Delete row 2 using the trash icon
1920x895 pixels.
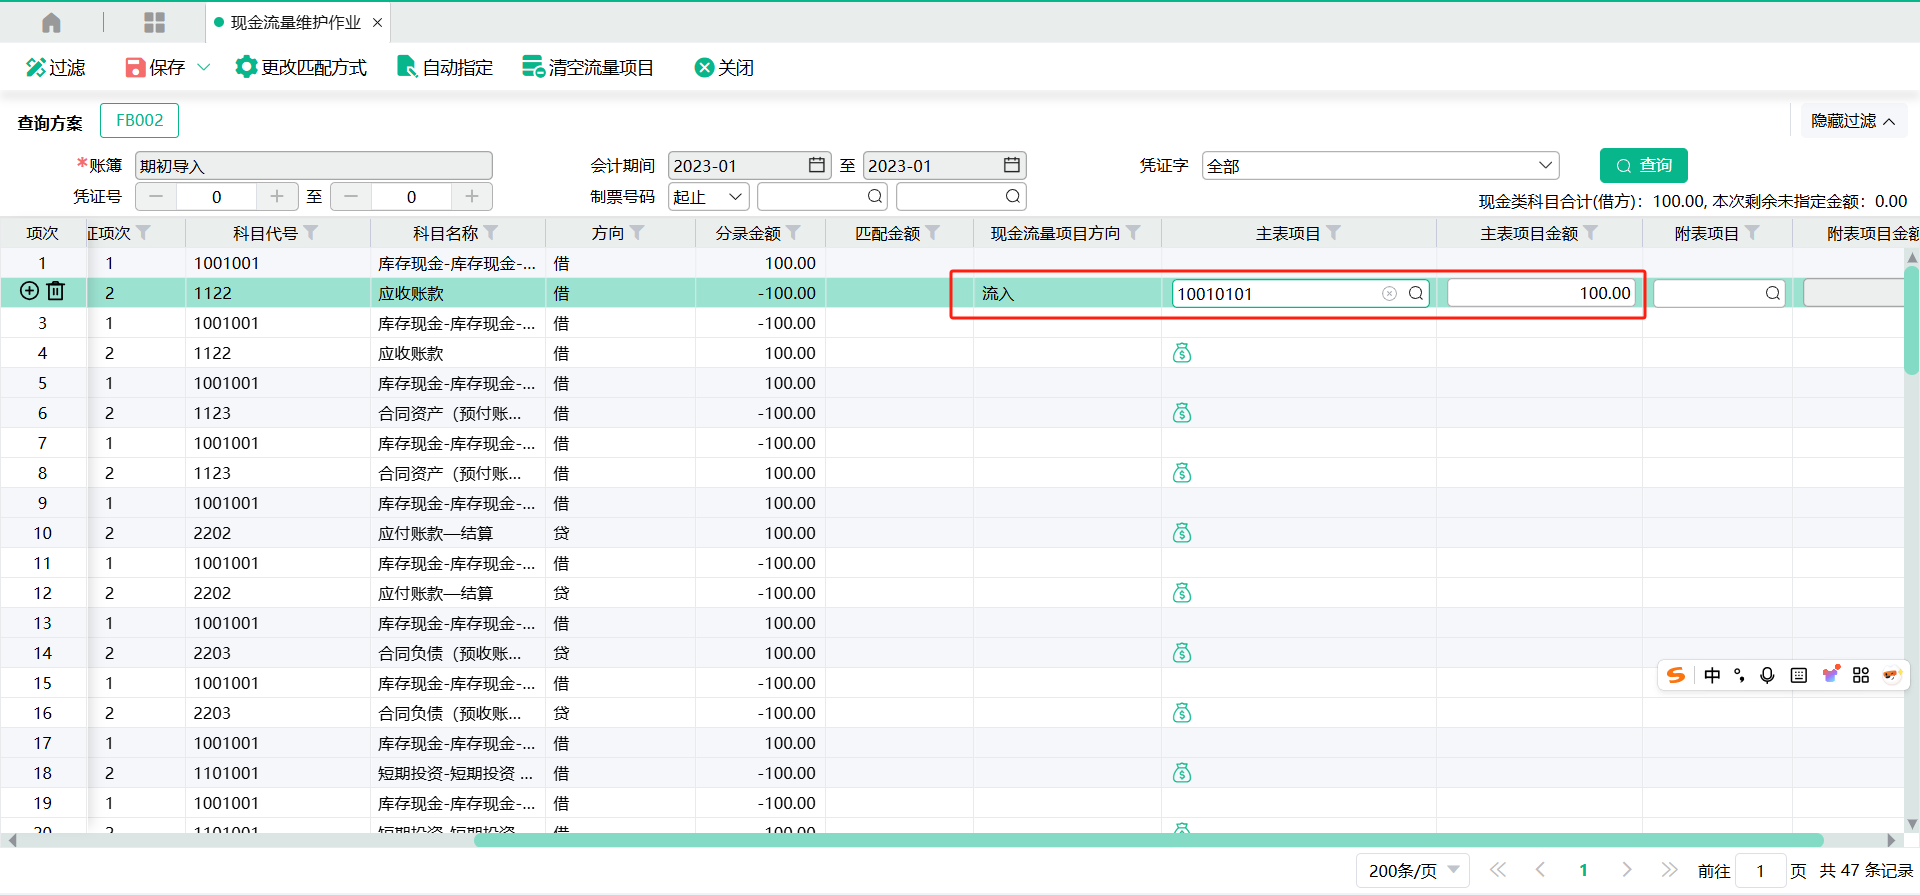[56, 291]
